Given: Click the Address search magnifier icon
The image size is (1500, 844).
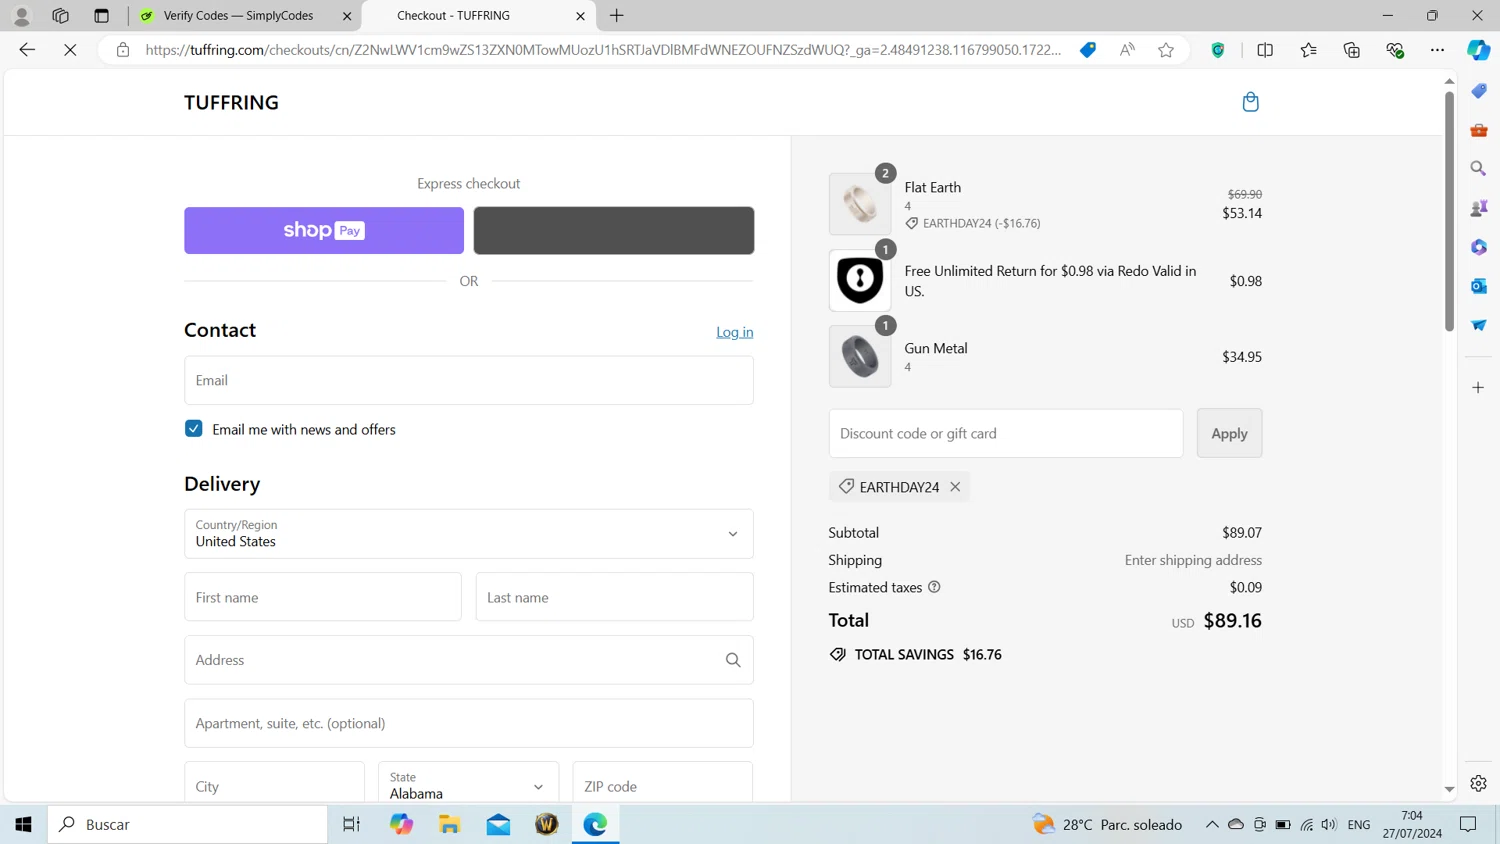Looking at the screenshot, I should click(733, 660).
